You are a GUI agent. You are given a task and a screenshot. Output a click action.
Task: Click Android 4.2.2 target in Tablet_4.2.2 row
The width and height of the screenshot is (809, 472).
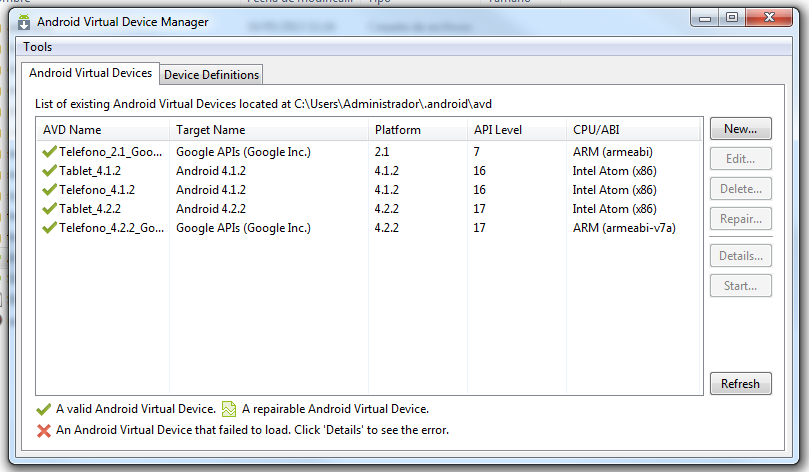pyautogui.click(x=211, y=209)
